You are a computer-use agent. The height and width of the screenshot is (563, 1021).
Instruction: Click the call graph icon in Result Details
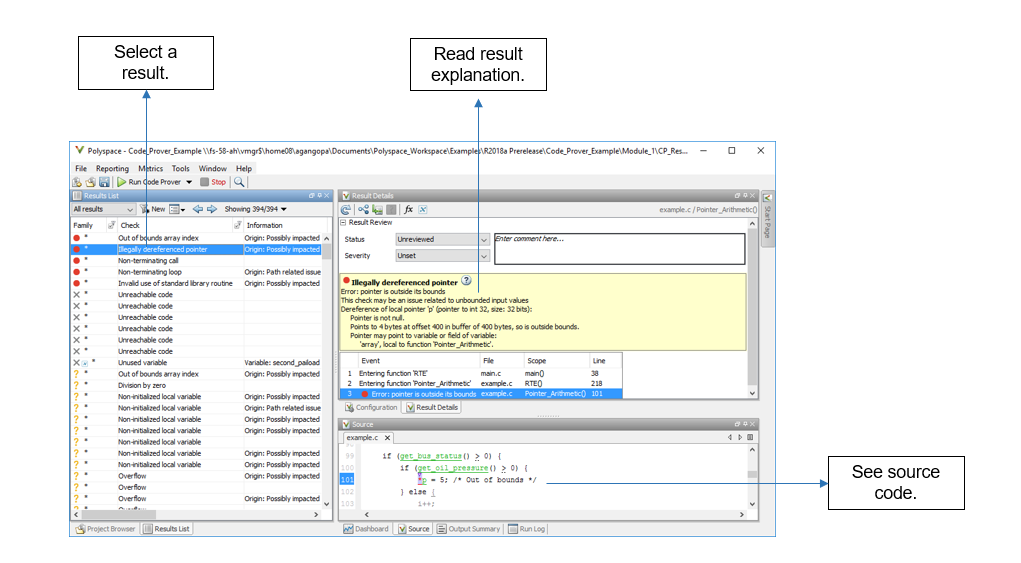coord(363,210)
